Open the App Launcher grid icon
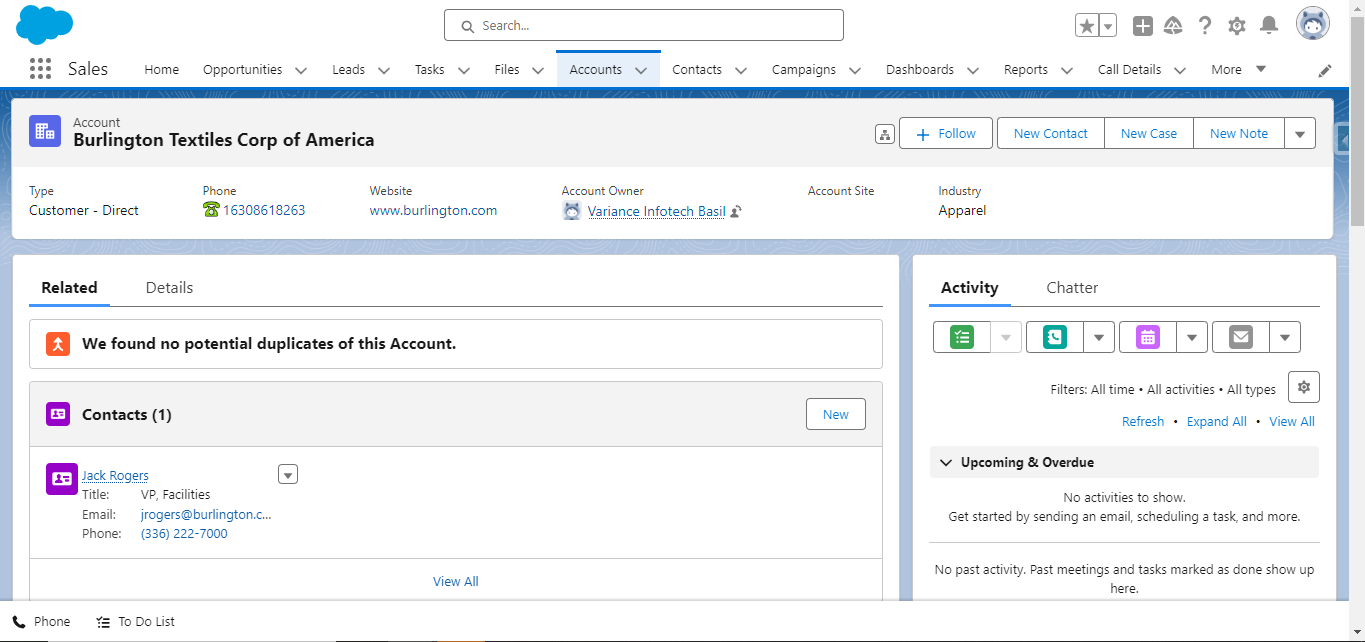 pyautogui.click(x=40, y=69)
